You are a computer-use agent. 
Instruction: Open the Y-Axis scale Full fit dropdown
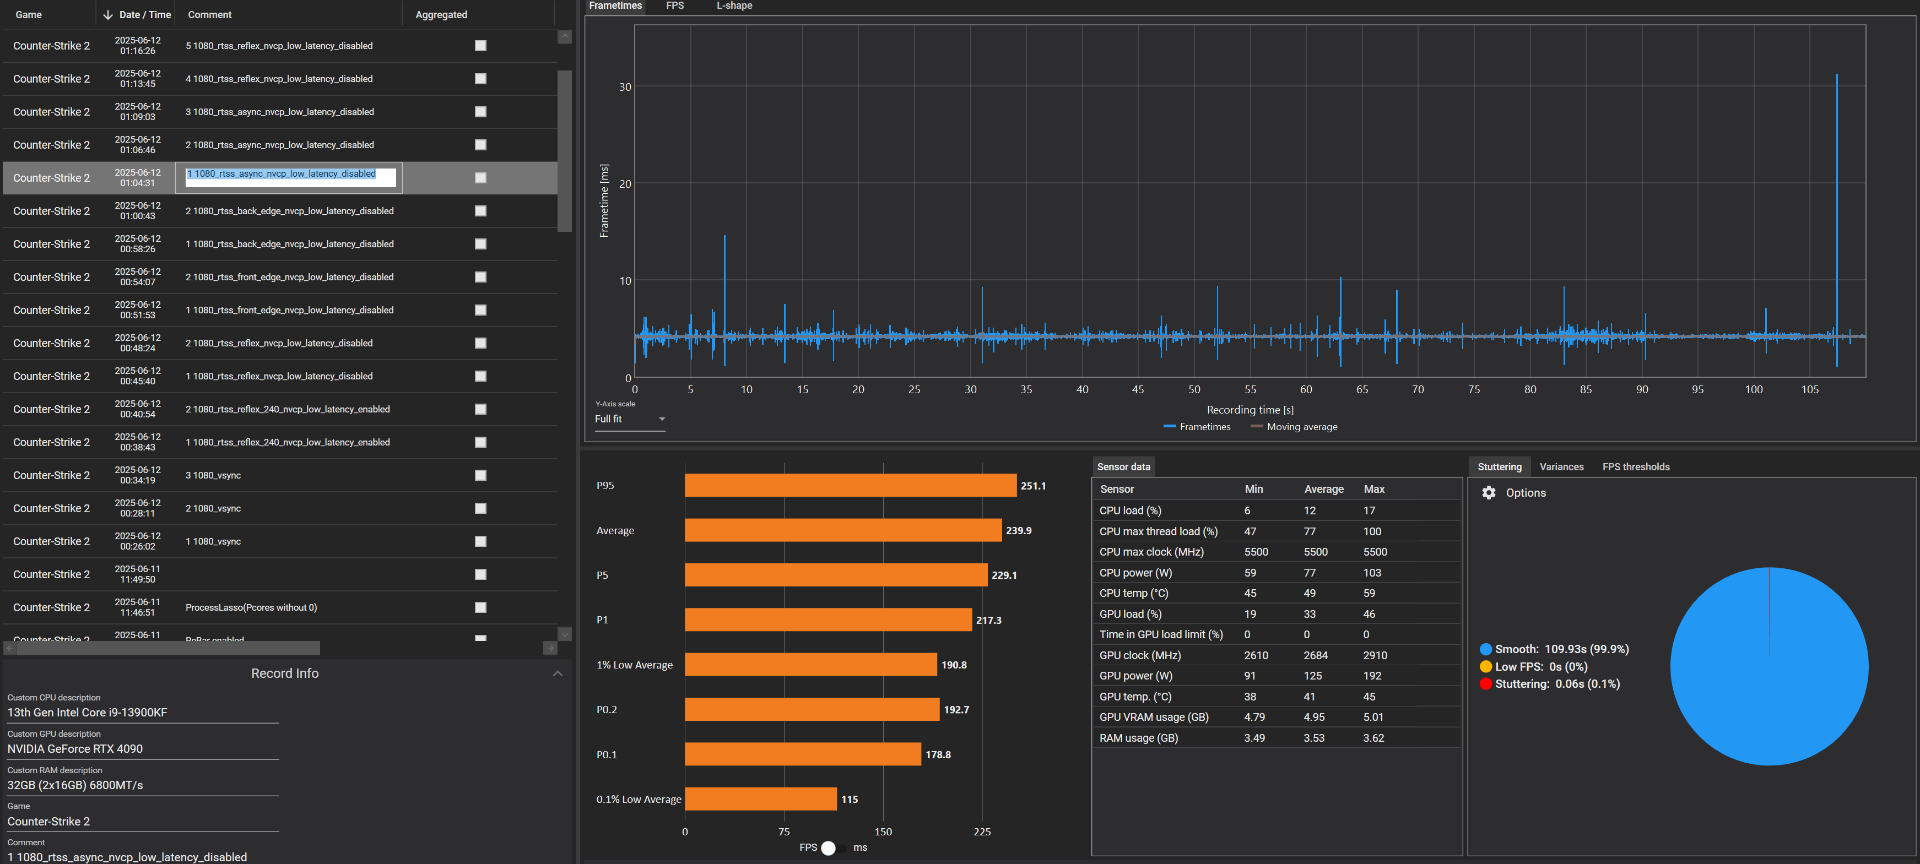[x=630, y=419]
